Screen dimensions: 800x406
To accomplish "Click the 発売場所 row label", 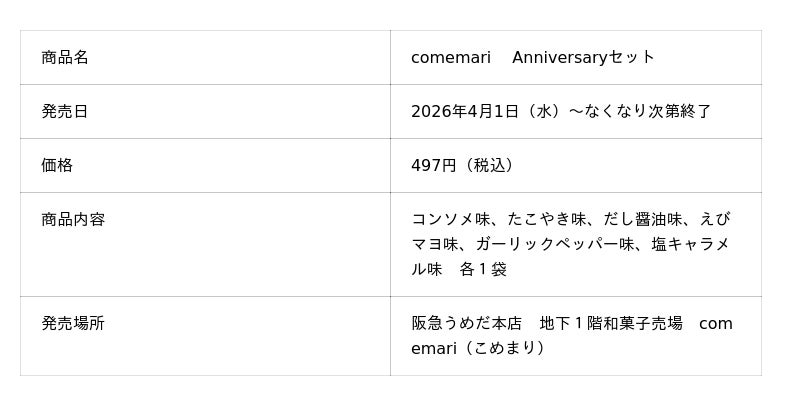I will 73,323.
